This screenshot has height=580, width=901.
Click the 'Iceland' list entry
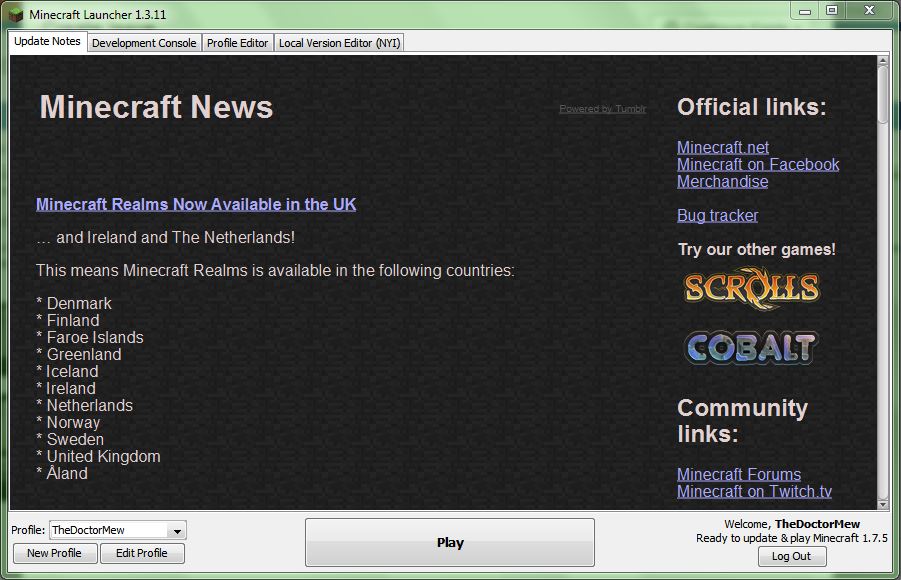point(72,371)
